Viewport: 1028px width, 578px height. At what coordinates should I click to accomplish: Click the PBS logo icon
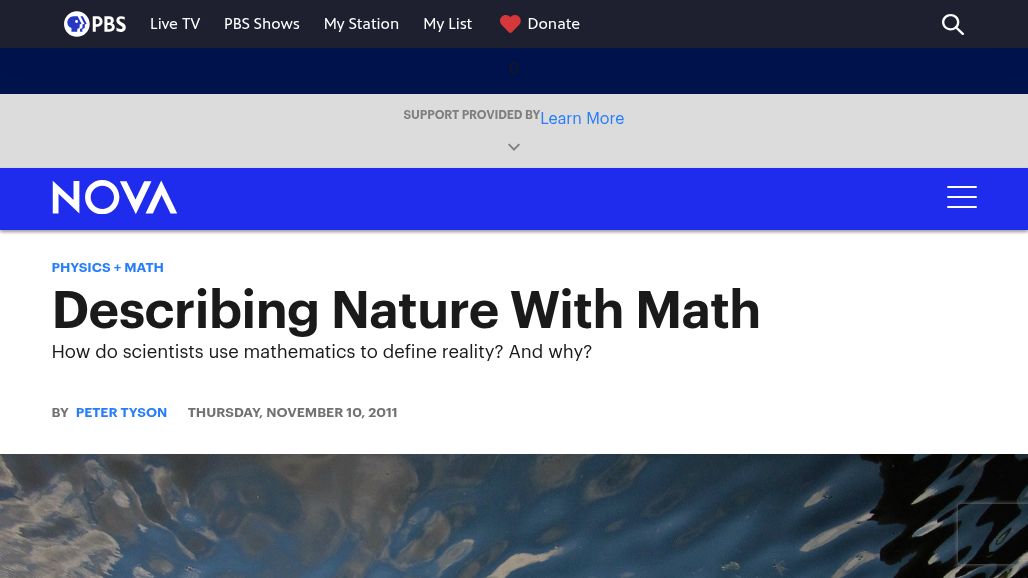coord(94,24)
